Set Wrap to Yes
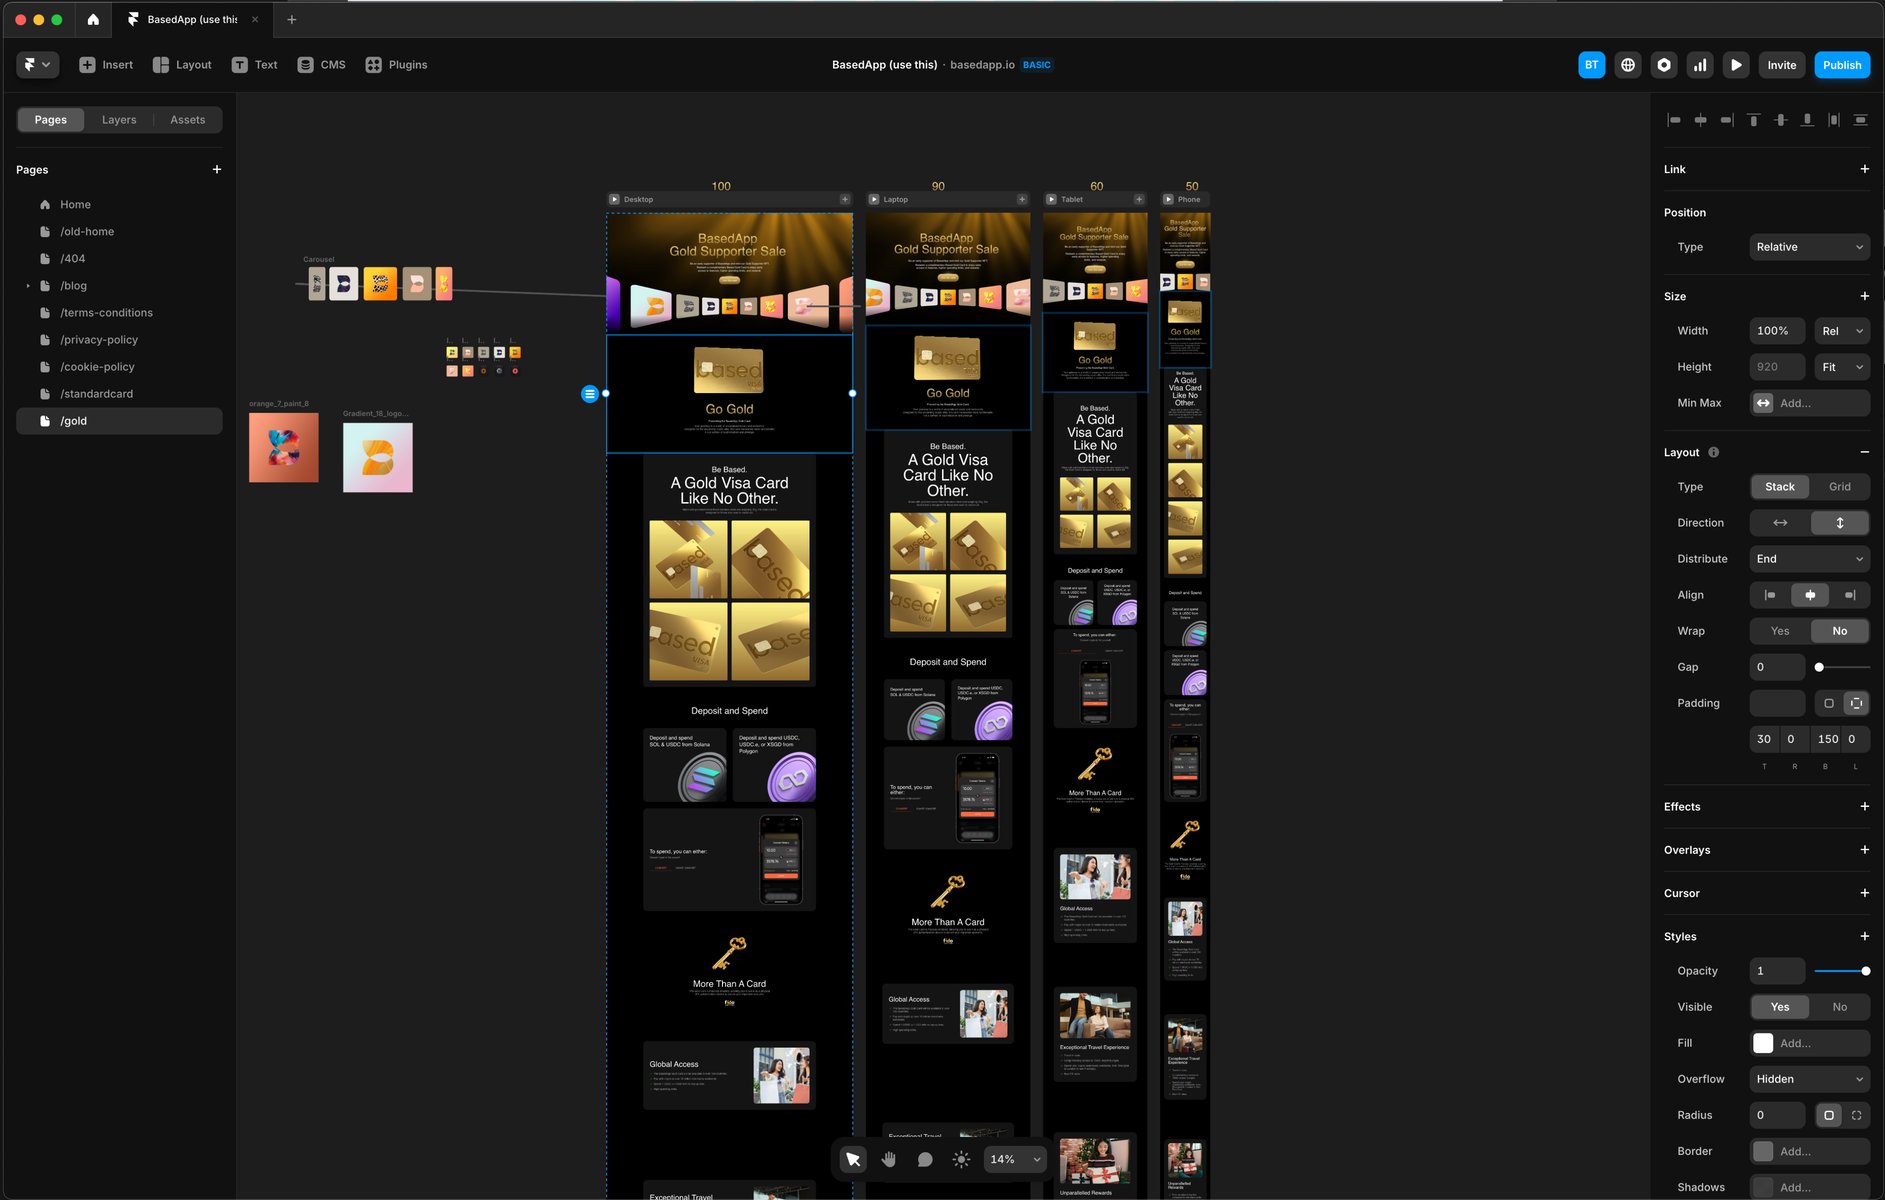This screenshot has width=1885, height=1200. coord(1780,631)
